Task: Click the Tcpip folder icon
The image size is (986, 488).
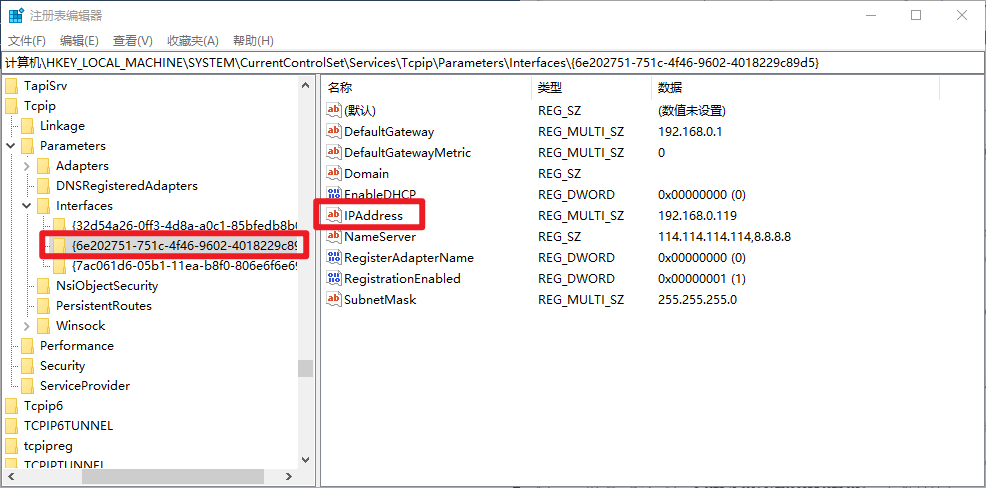Action: click(11, 106)
